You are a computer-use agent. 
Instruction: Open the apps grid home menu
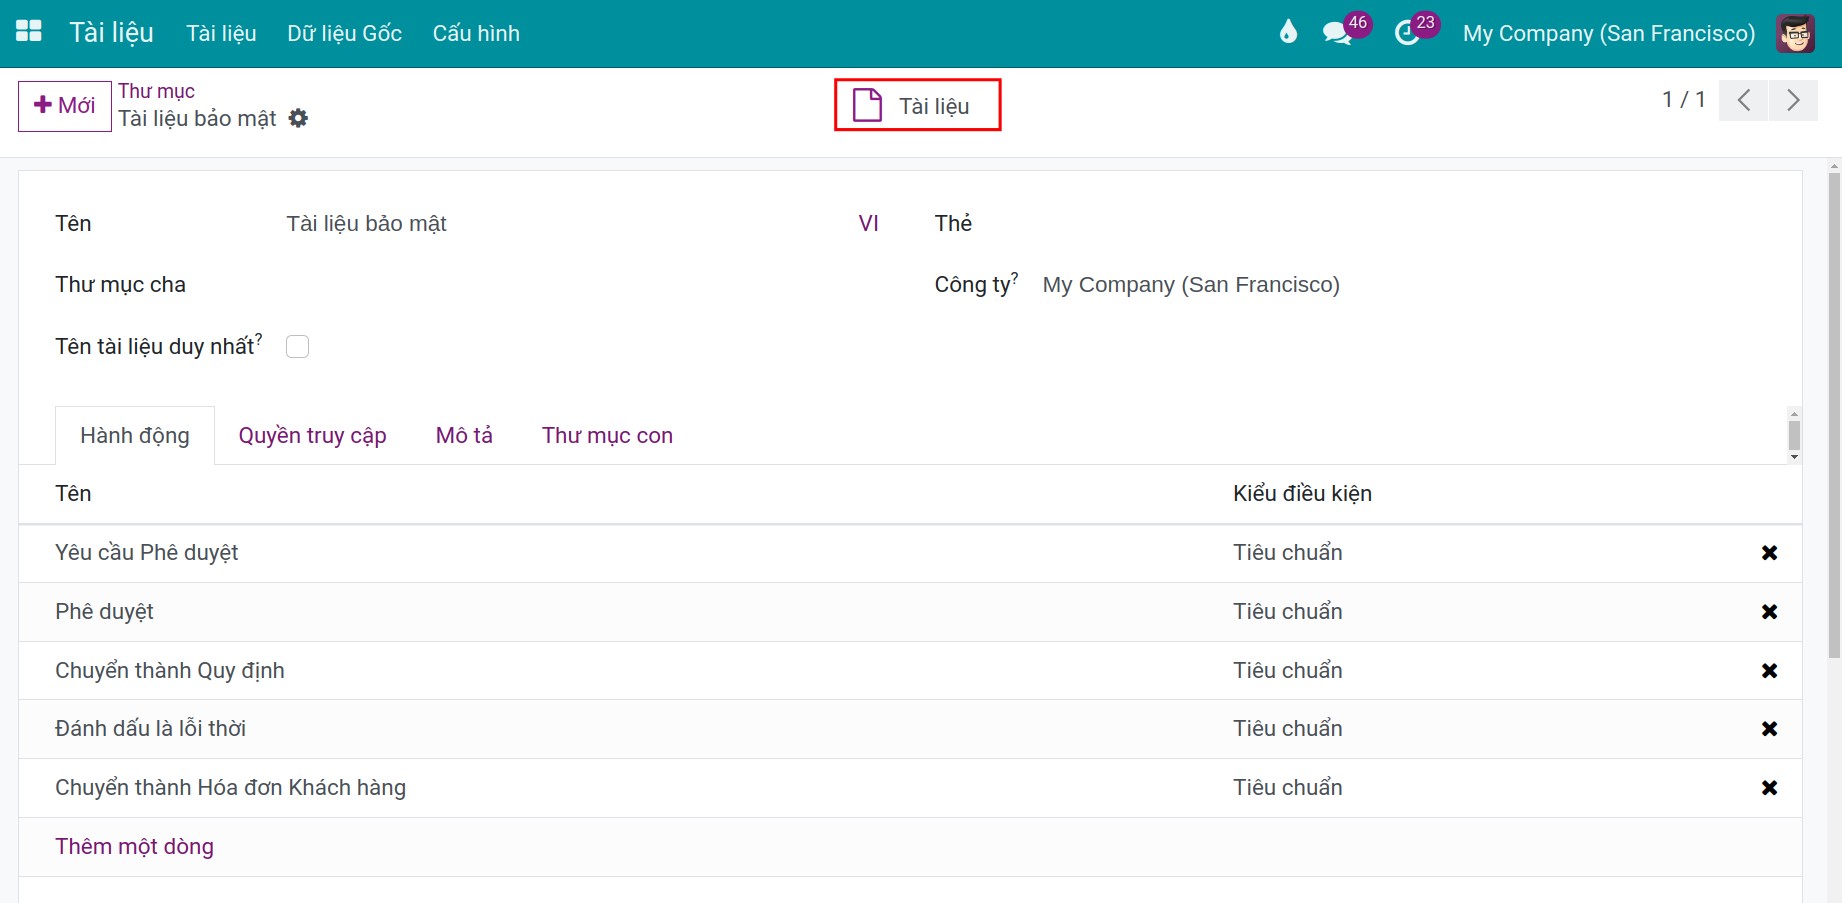pyautogui.click(x=29, y=32)
